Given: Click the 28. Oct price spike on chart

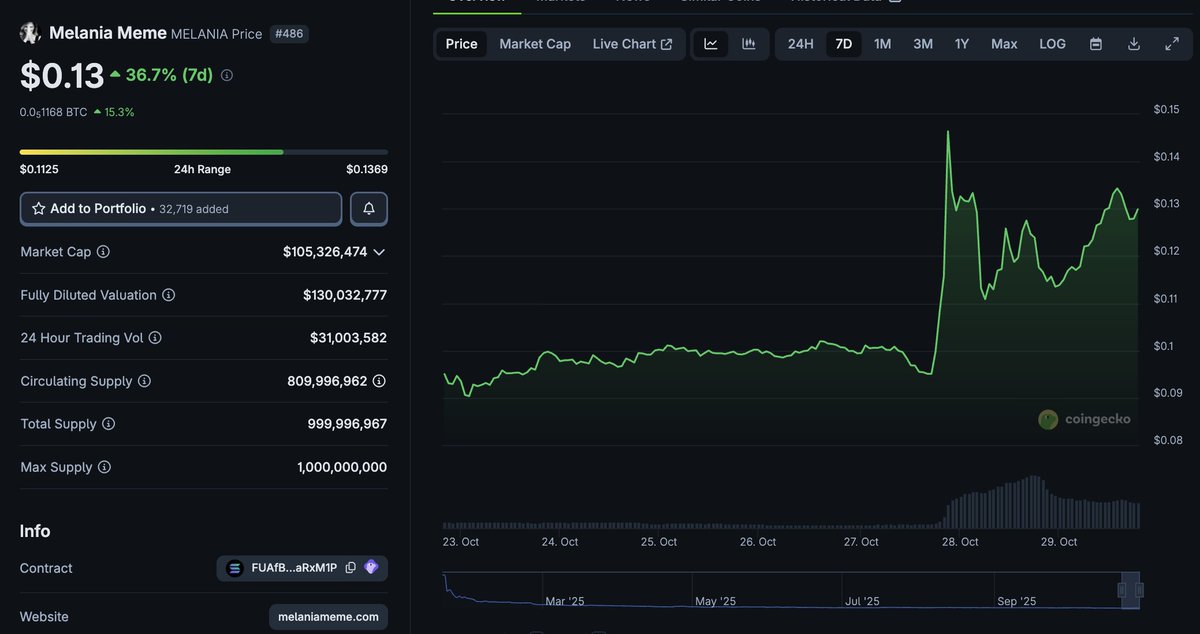Looking at the screenshot, I should 947,132.
